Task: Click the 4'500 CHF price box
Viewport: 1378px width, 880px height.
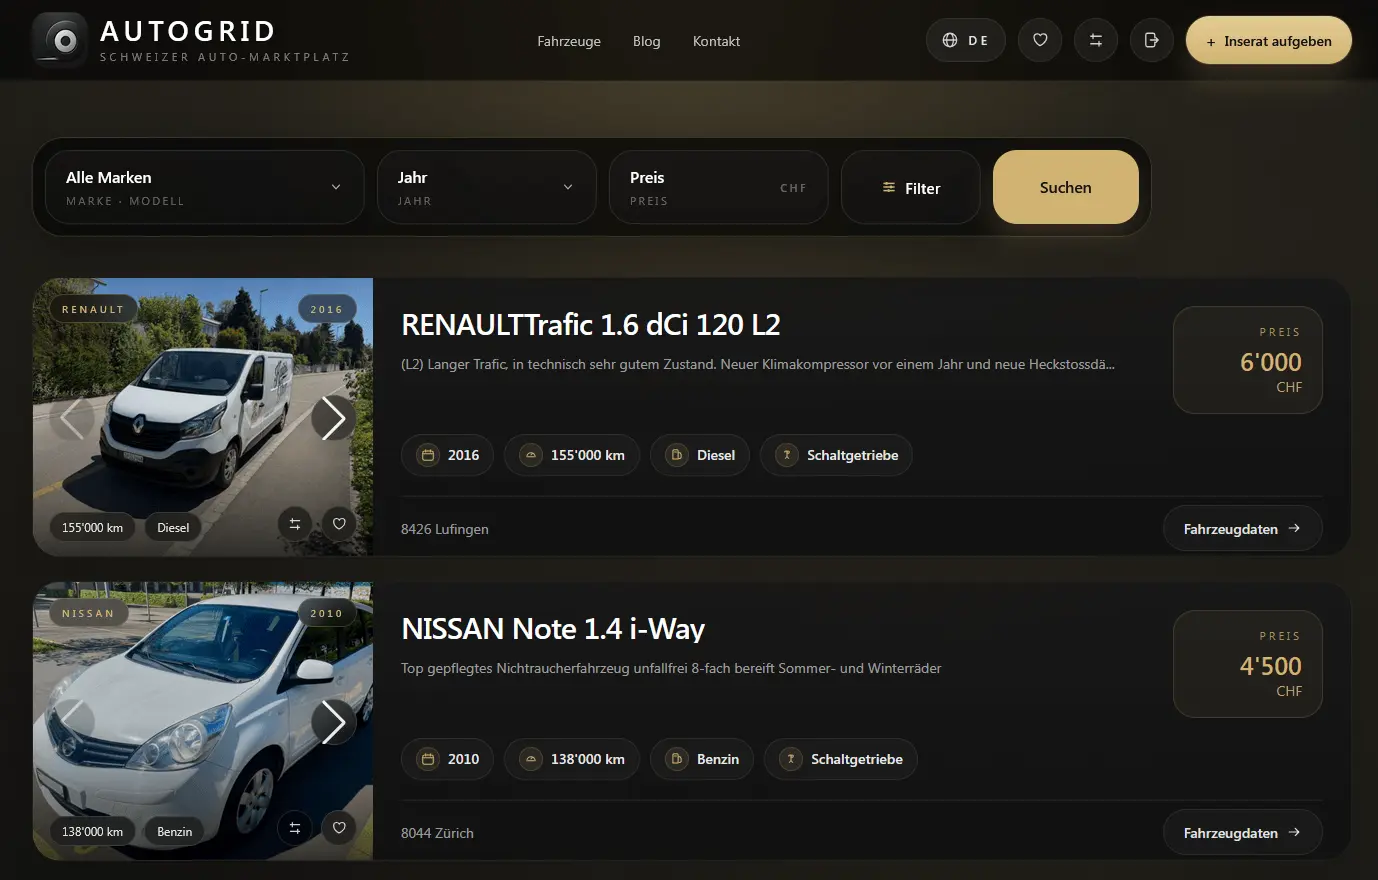Action: click(1248, 664)
